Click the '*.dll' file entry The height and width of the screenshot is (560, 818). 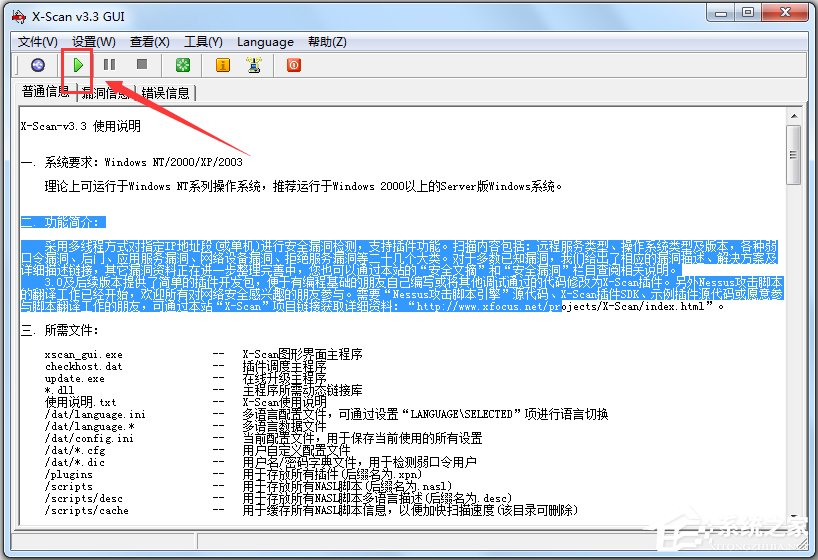click(59, 390)
